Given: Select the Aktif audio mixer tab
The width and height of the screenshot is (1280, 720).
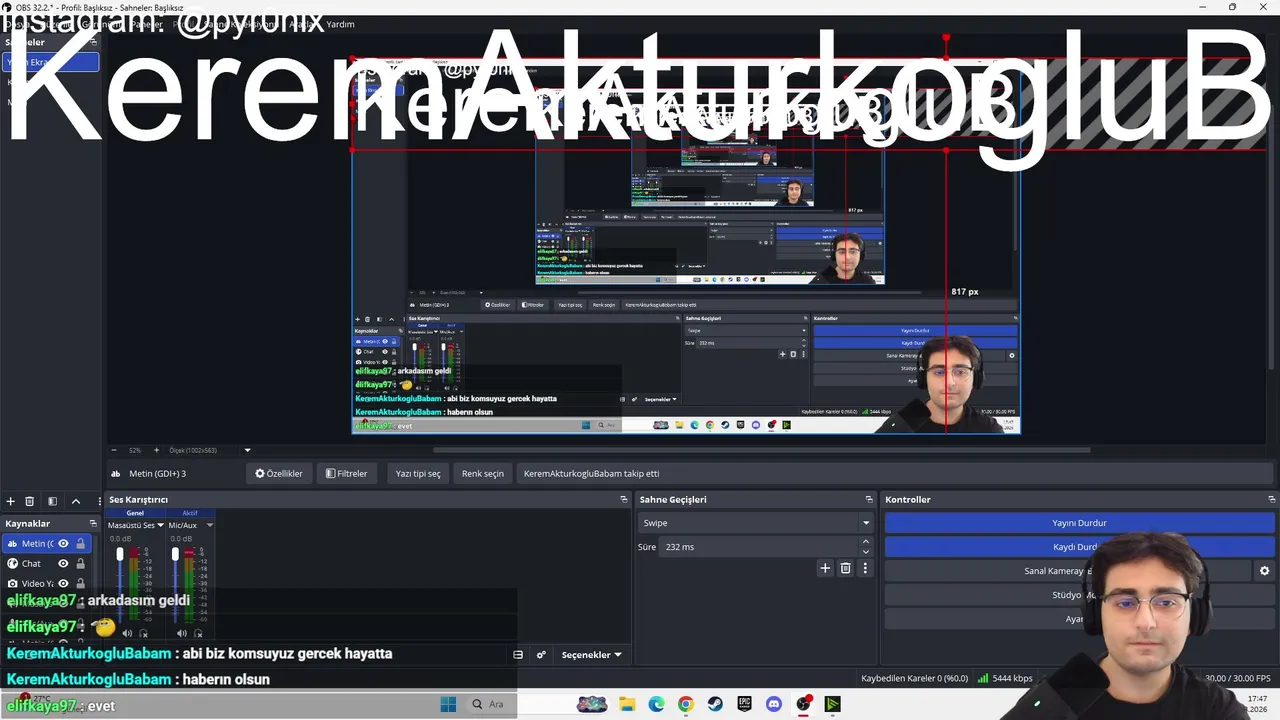Looking at the screenshot, I should tap(189, 513).
